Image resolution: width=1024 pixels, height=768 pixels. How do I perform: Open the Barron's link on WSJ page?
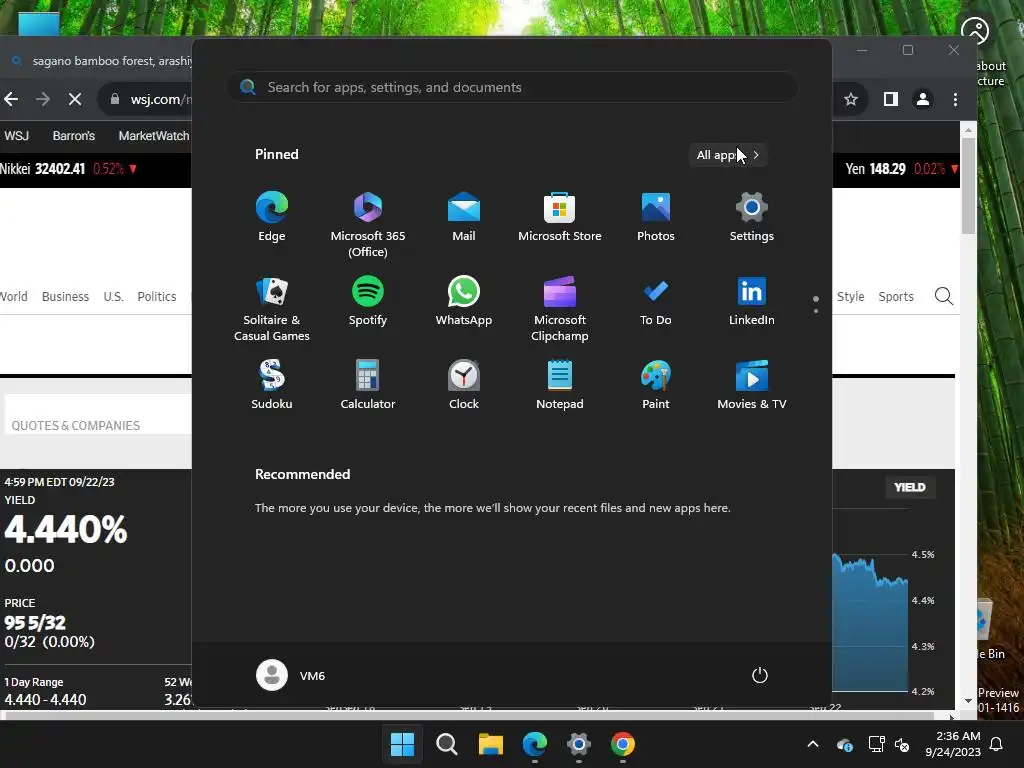click(x=74, y=136)
